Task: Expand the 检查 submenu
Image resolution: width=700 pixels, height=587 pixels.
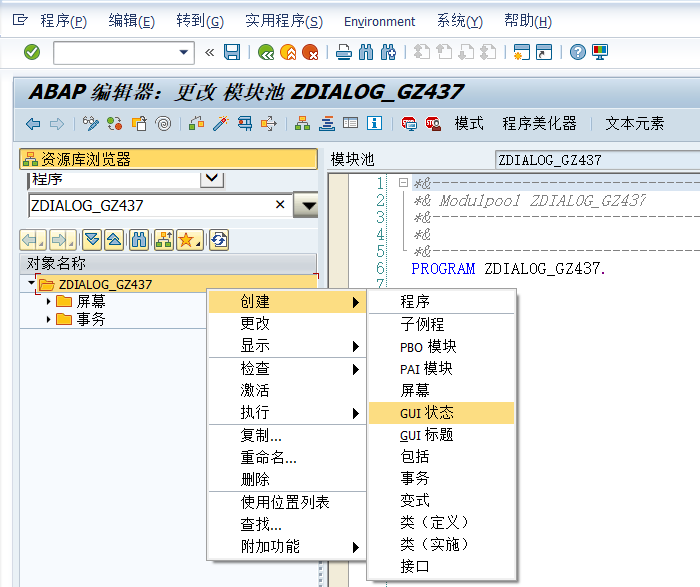Action: [287, 368]
